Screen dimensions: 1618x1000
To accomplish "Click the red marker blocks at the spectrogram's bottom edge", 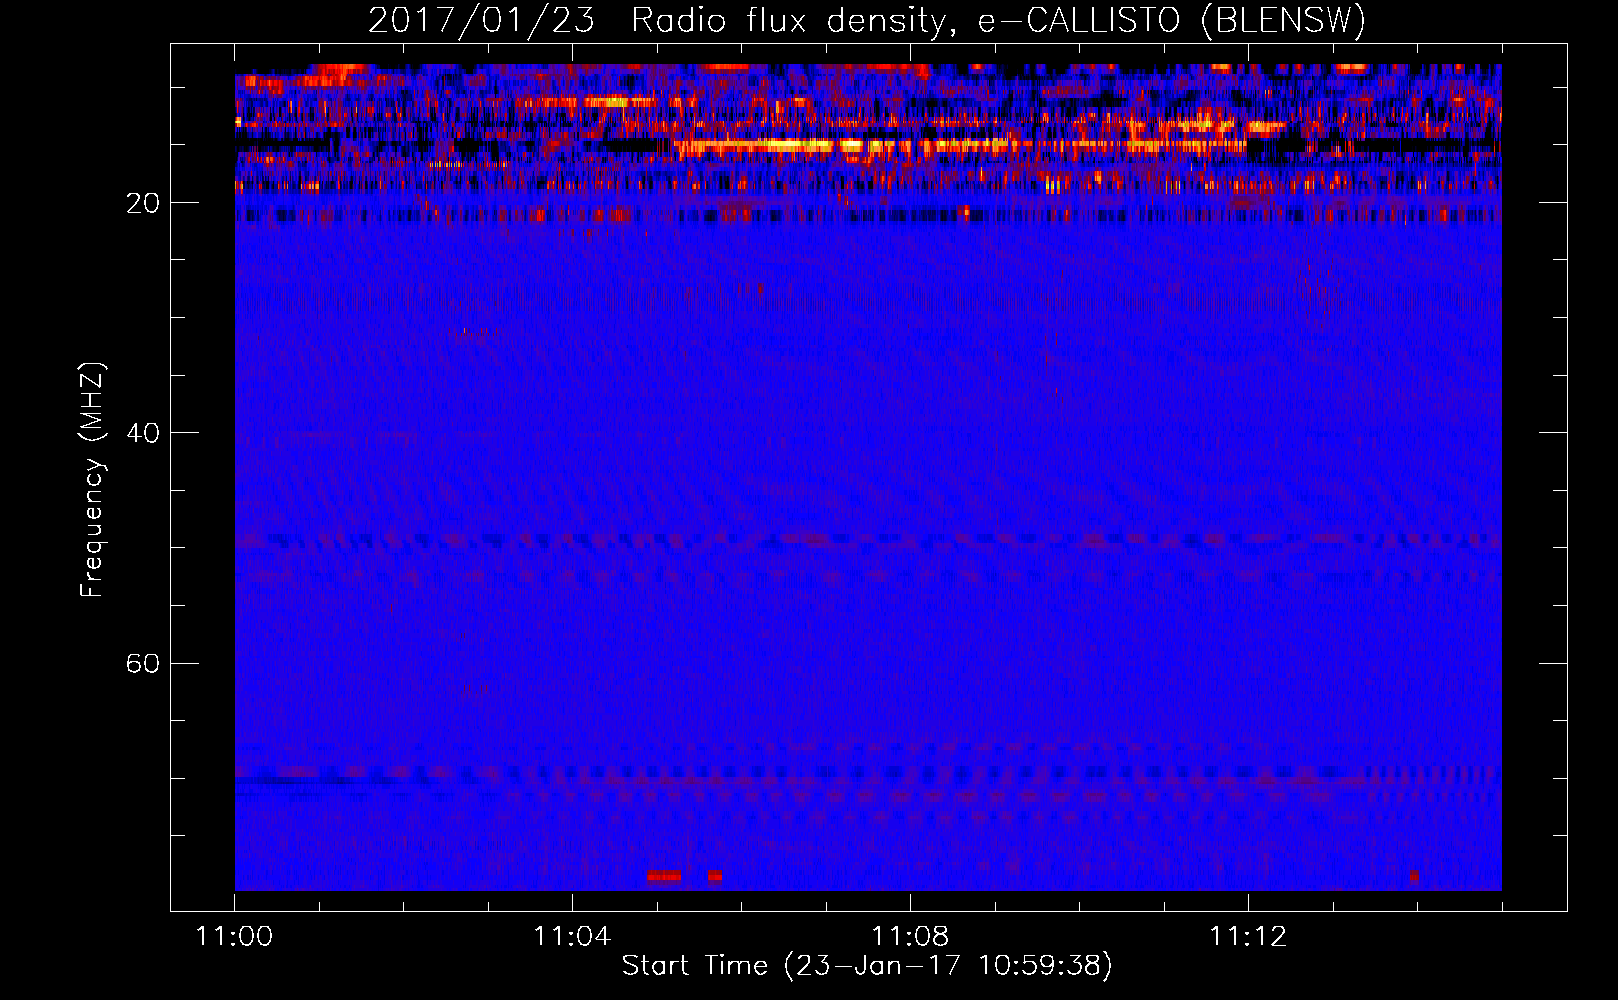I will tap(684, 876).
